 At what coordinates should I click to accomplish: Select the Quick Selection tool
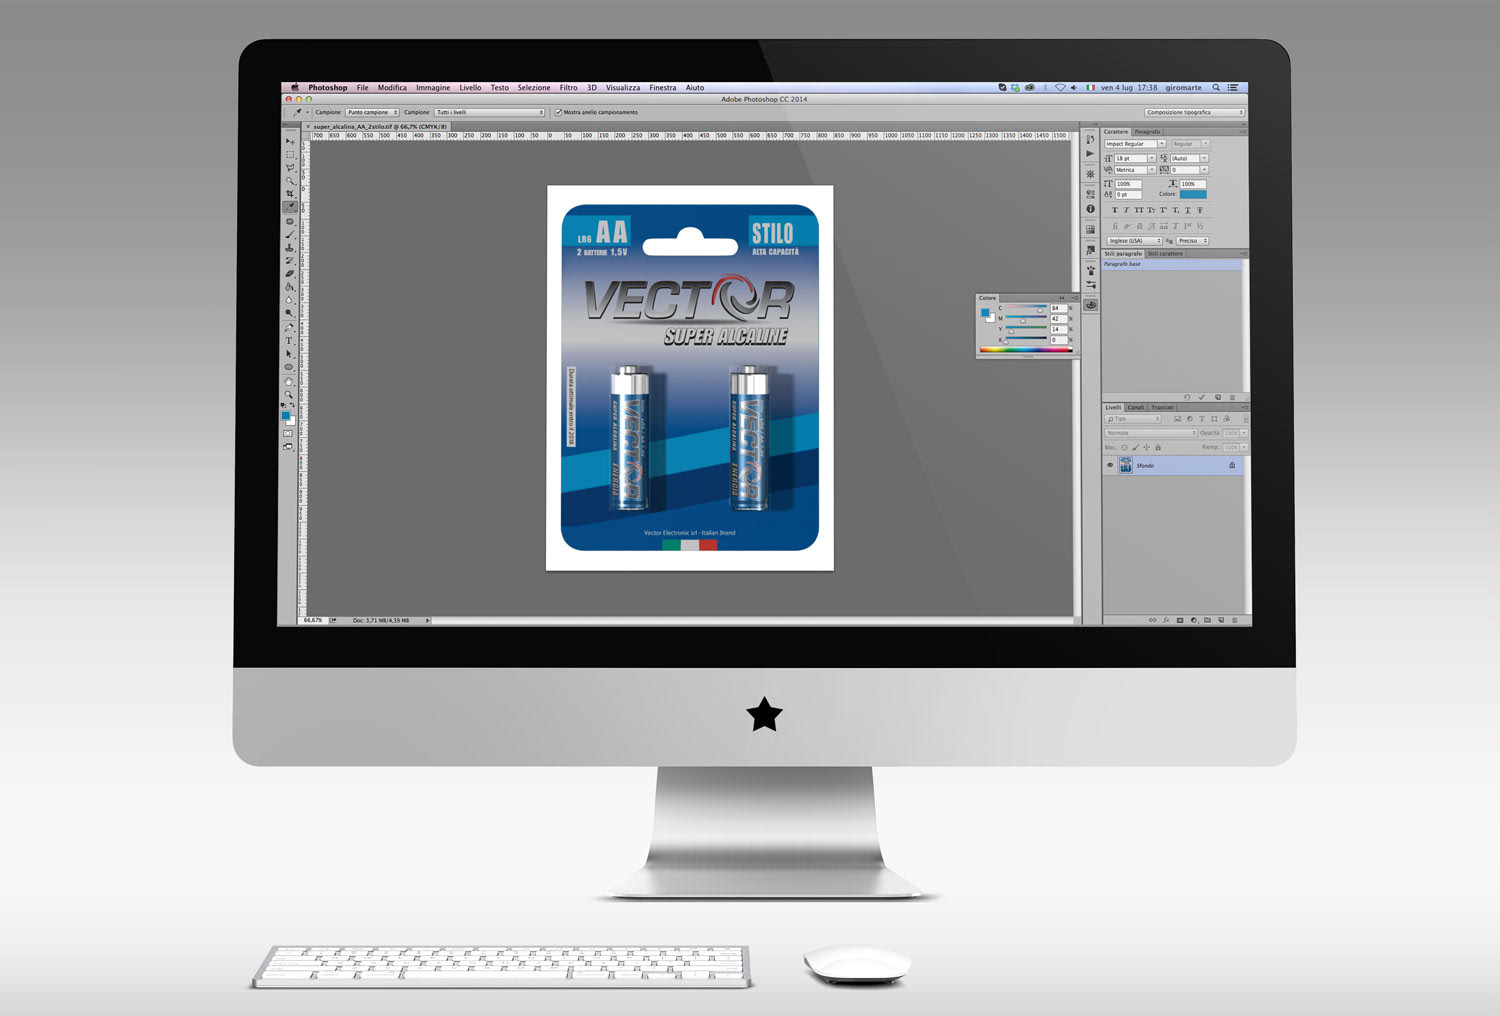(290, 180)
